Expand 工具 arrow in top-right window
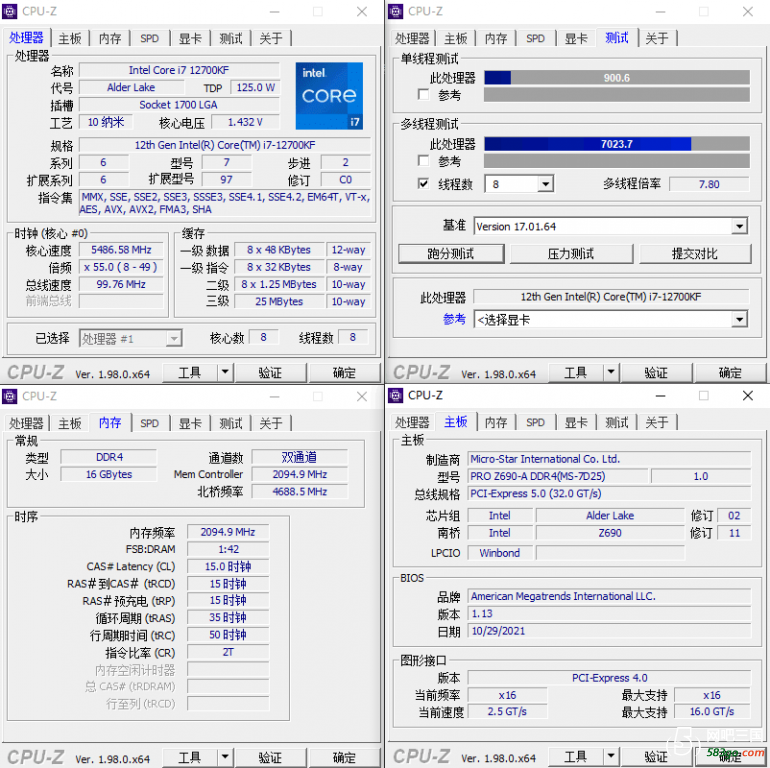 611,373
